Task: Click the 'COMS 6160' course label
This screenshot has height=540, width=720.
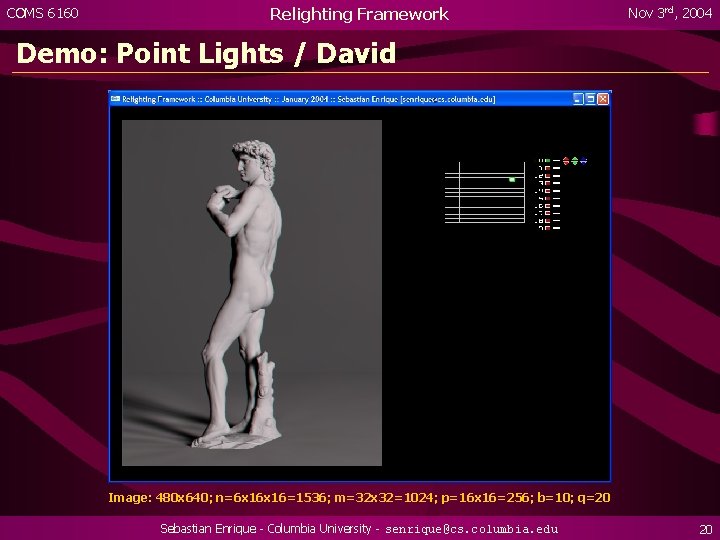Action: [42, 13]
